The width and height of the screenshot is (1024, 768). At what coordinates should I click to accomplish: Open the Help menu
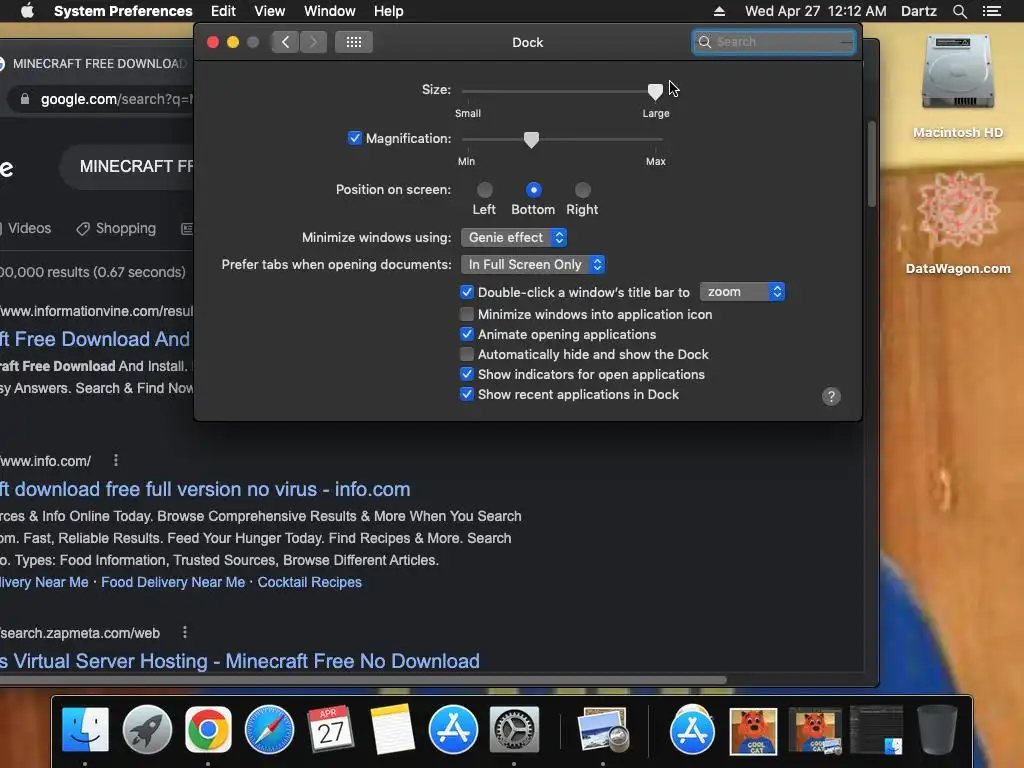pyautogui.click(x=389, y=11)
